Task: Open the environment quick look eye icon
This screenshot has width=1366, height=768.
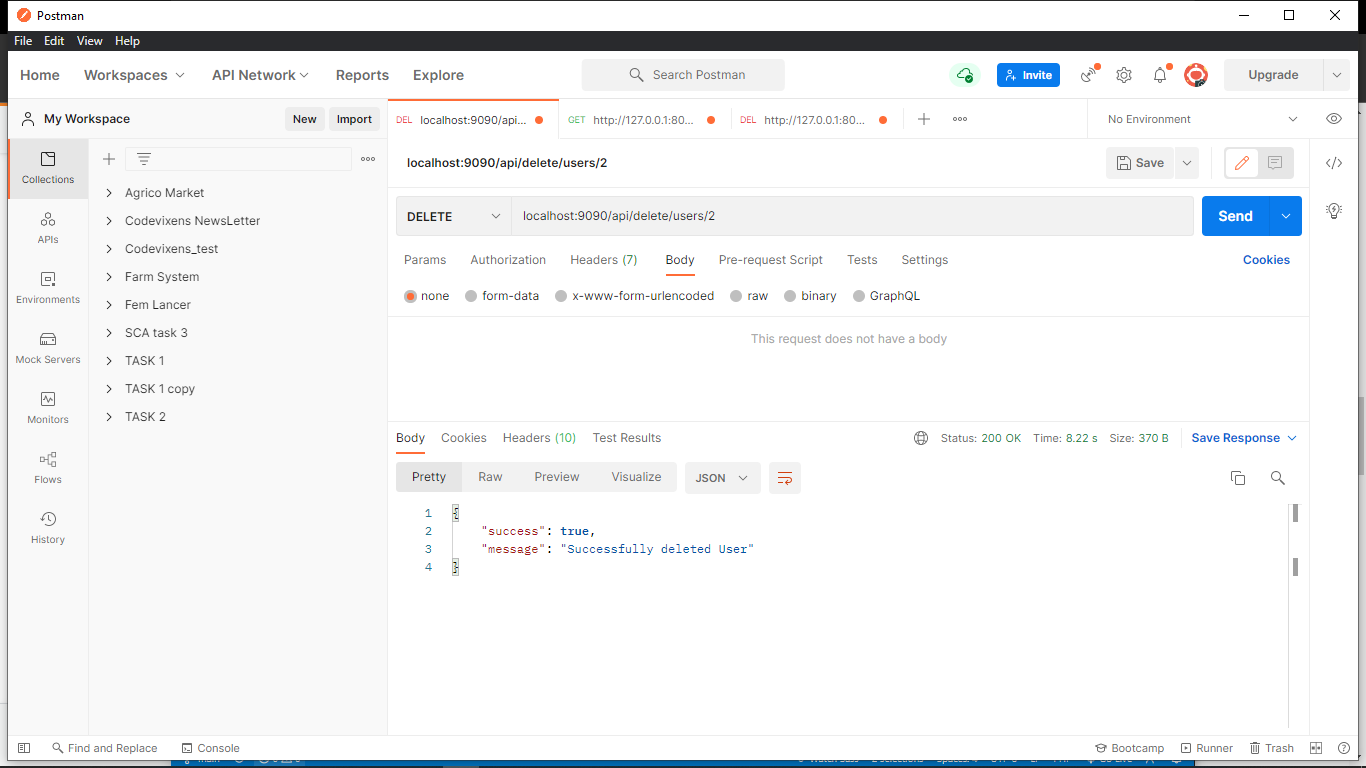Action: [1334, 119]
